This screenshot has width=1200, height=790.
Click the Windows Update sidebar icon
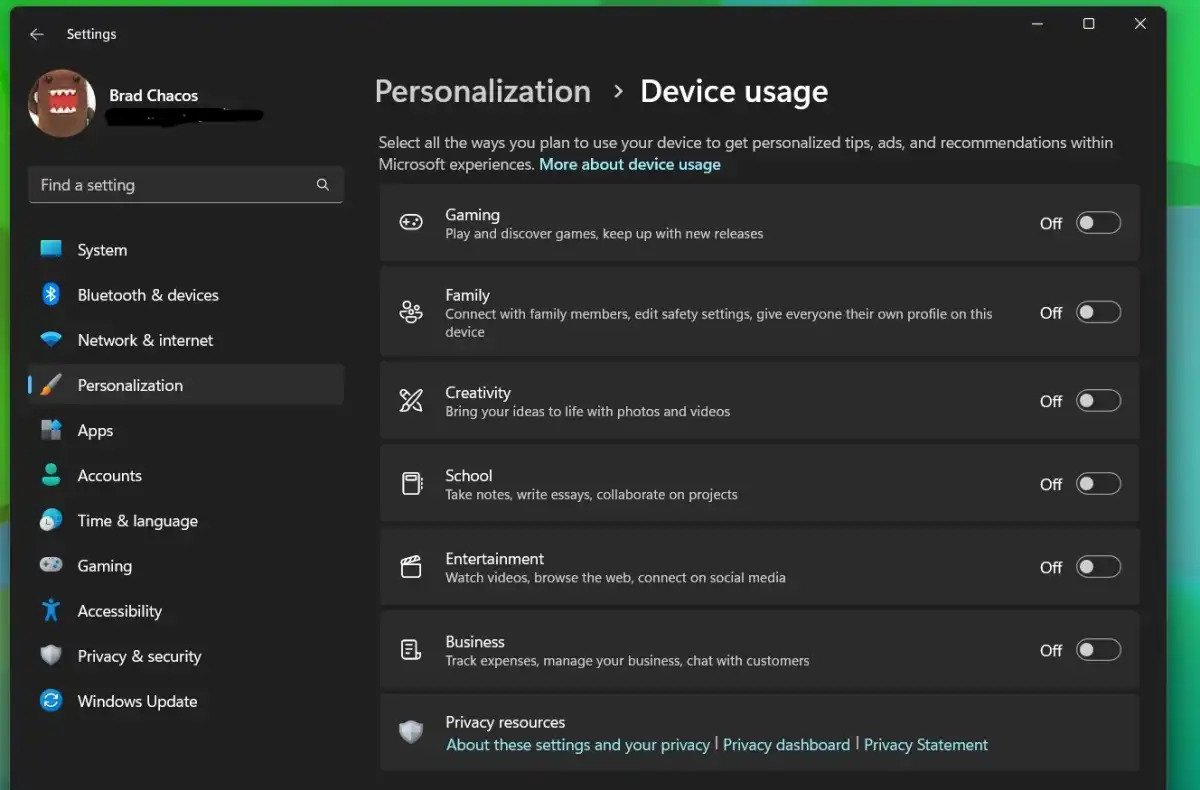(x=50, y=701)
